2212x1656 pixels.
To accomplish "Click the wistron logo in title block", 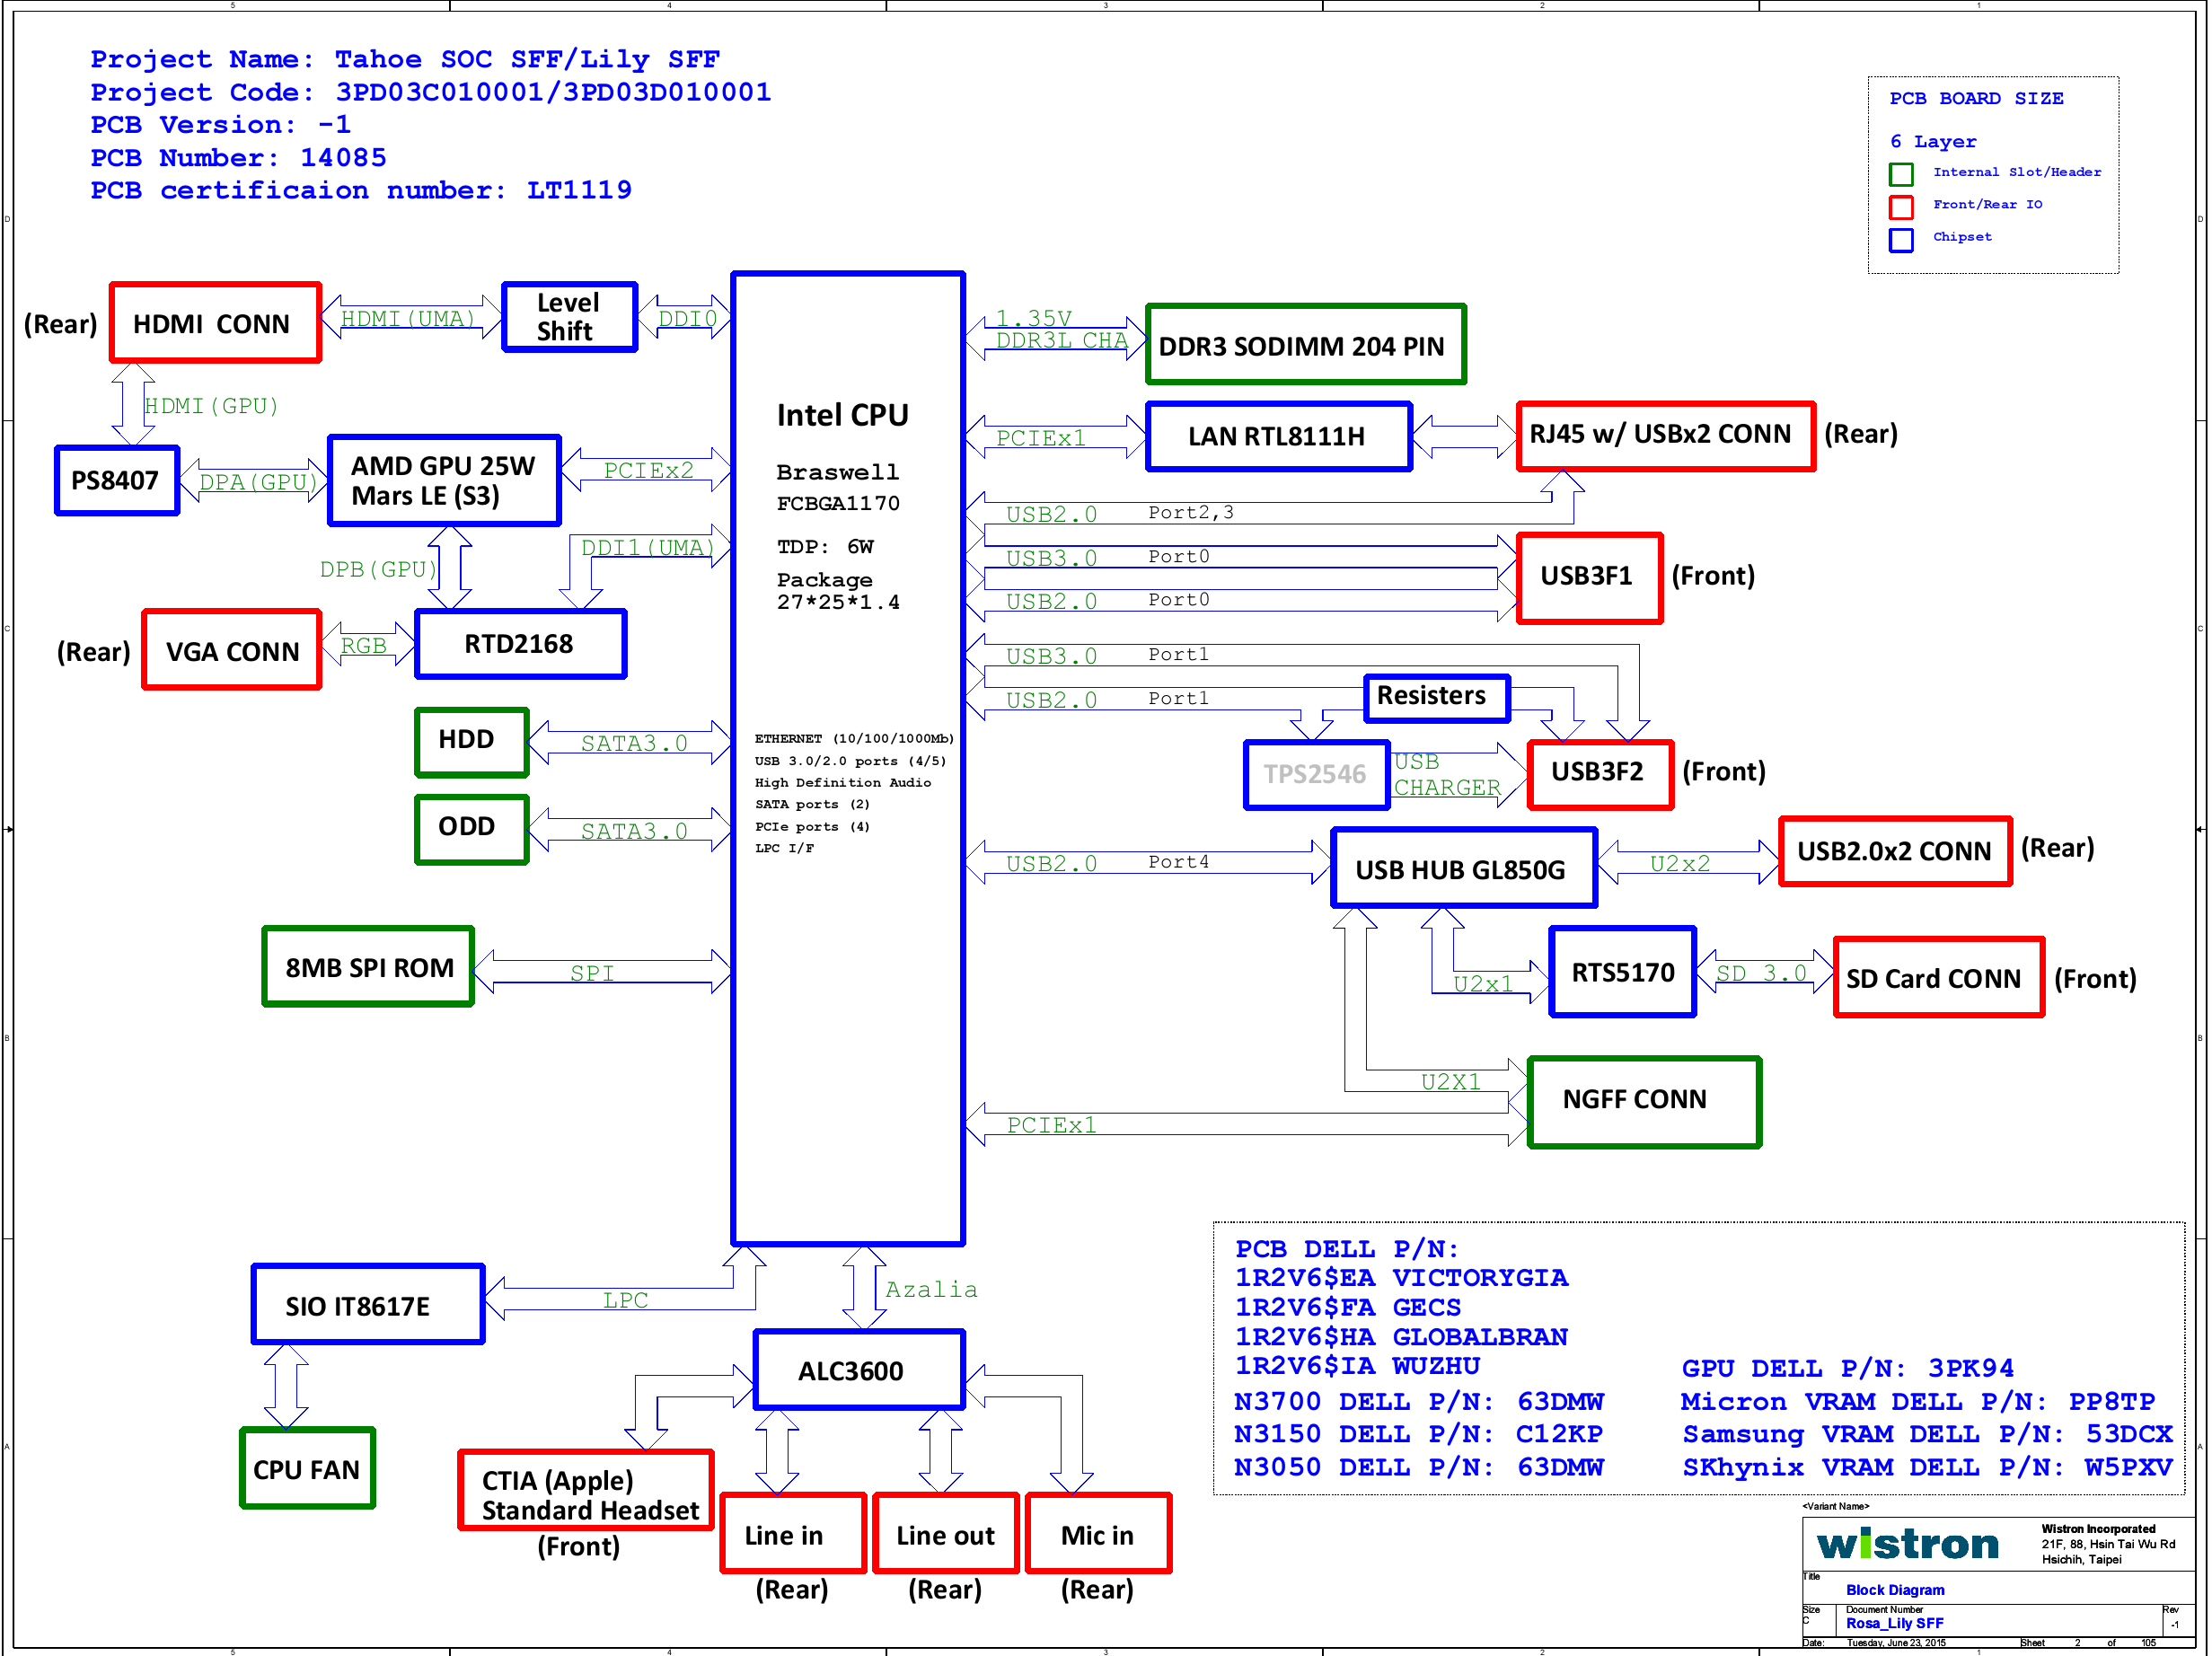I will click(1908, 1543).
